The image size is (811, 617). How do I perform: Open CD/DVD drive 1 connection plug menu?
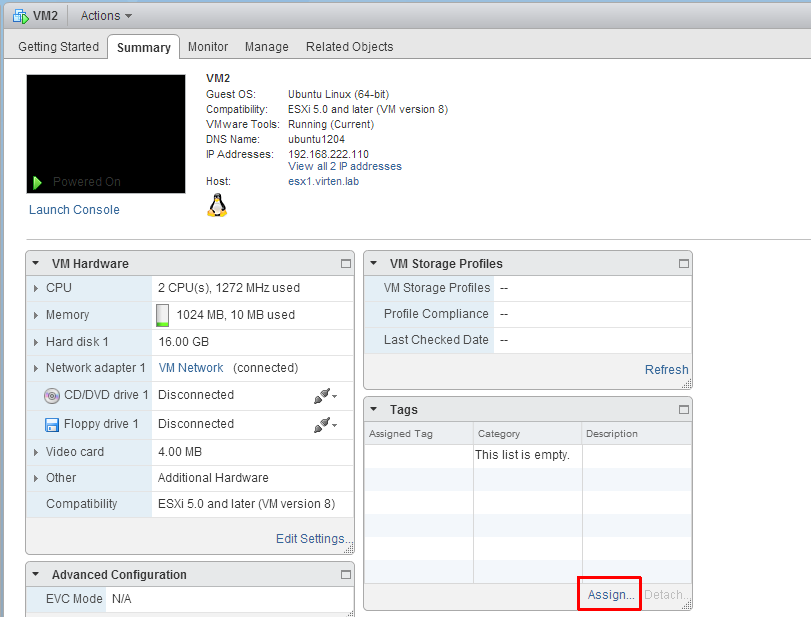(x=325, y=396)
